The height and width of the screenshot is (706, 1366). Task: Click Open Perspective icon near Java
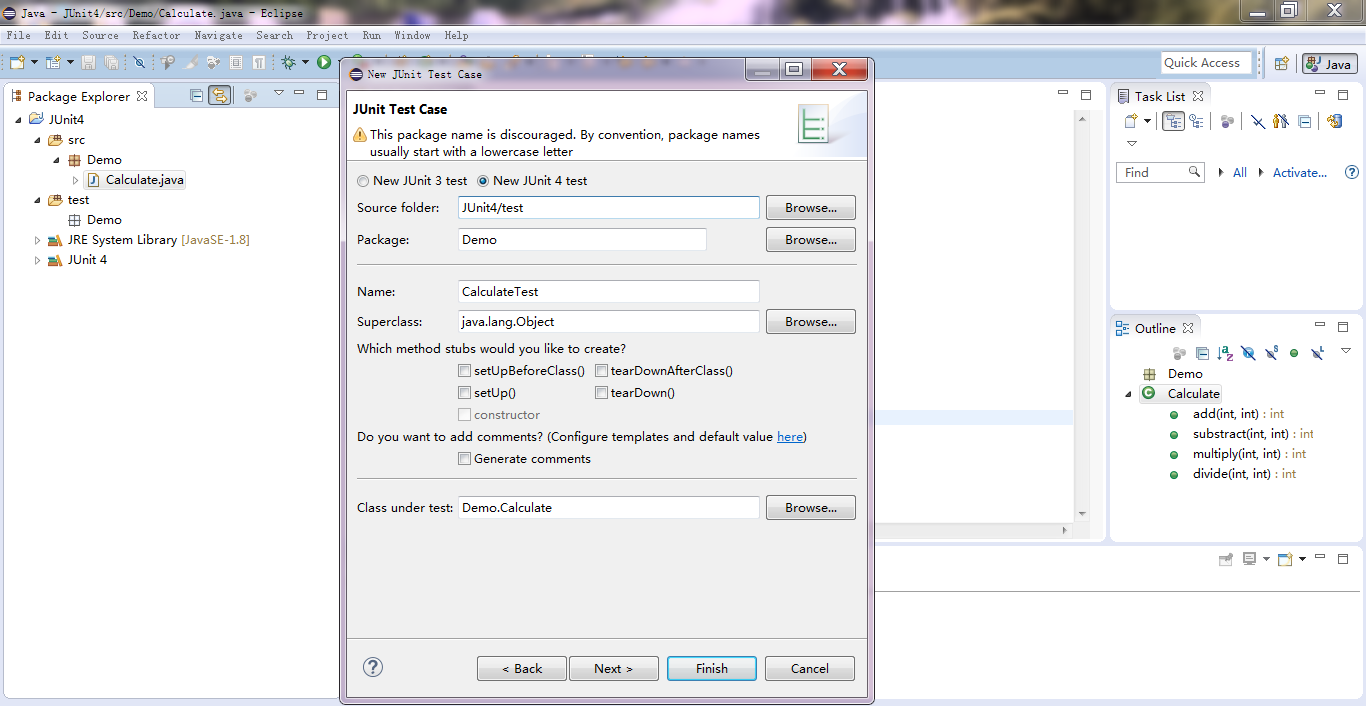(x=1281, y=63)
